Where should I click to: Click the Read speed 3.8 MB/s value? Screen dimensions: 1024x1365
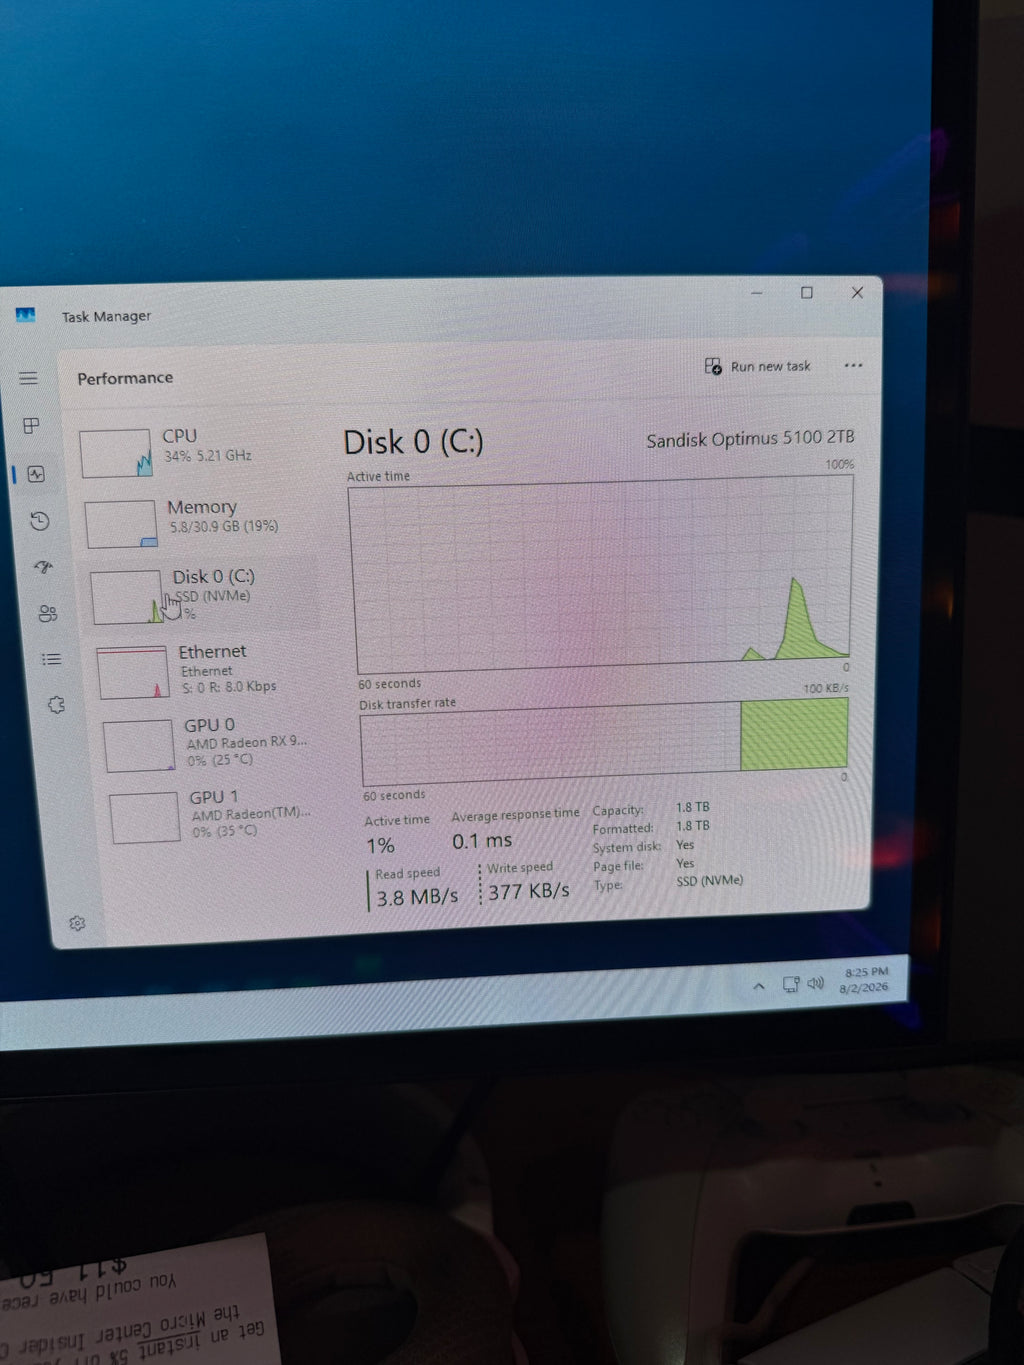click(x=417, y=897)
